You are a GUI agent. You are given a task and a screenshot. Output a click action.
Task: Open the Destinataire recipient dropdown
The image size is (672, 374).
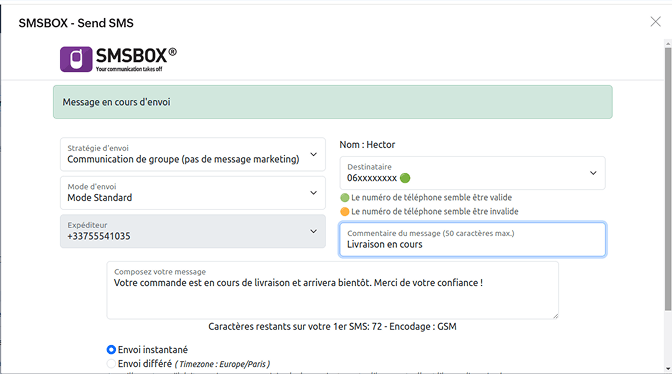pyautogui.click(x=472, y=173)
